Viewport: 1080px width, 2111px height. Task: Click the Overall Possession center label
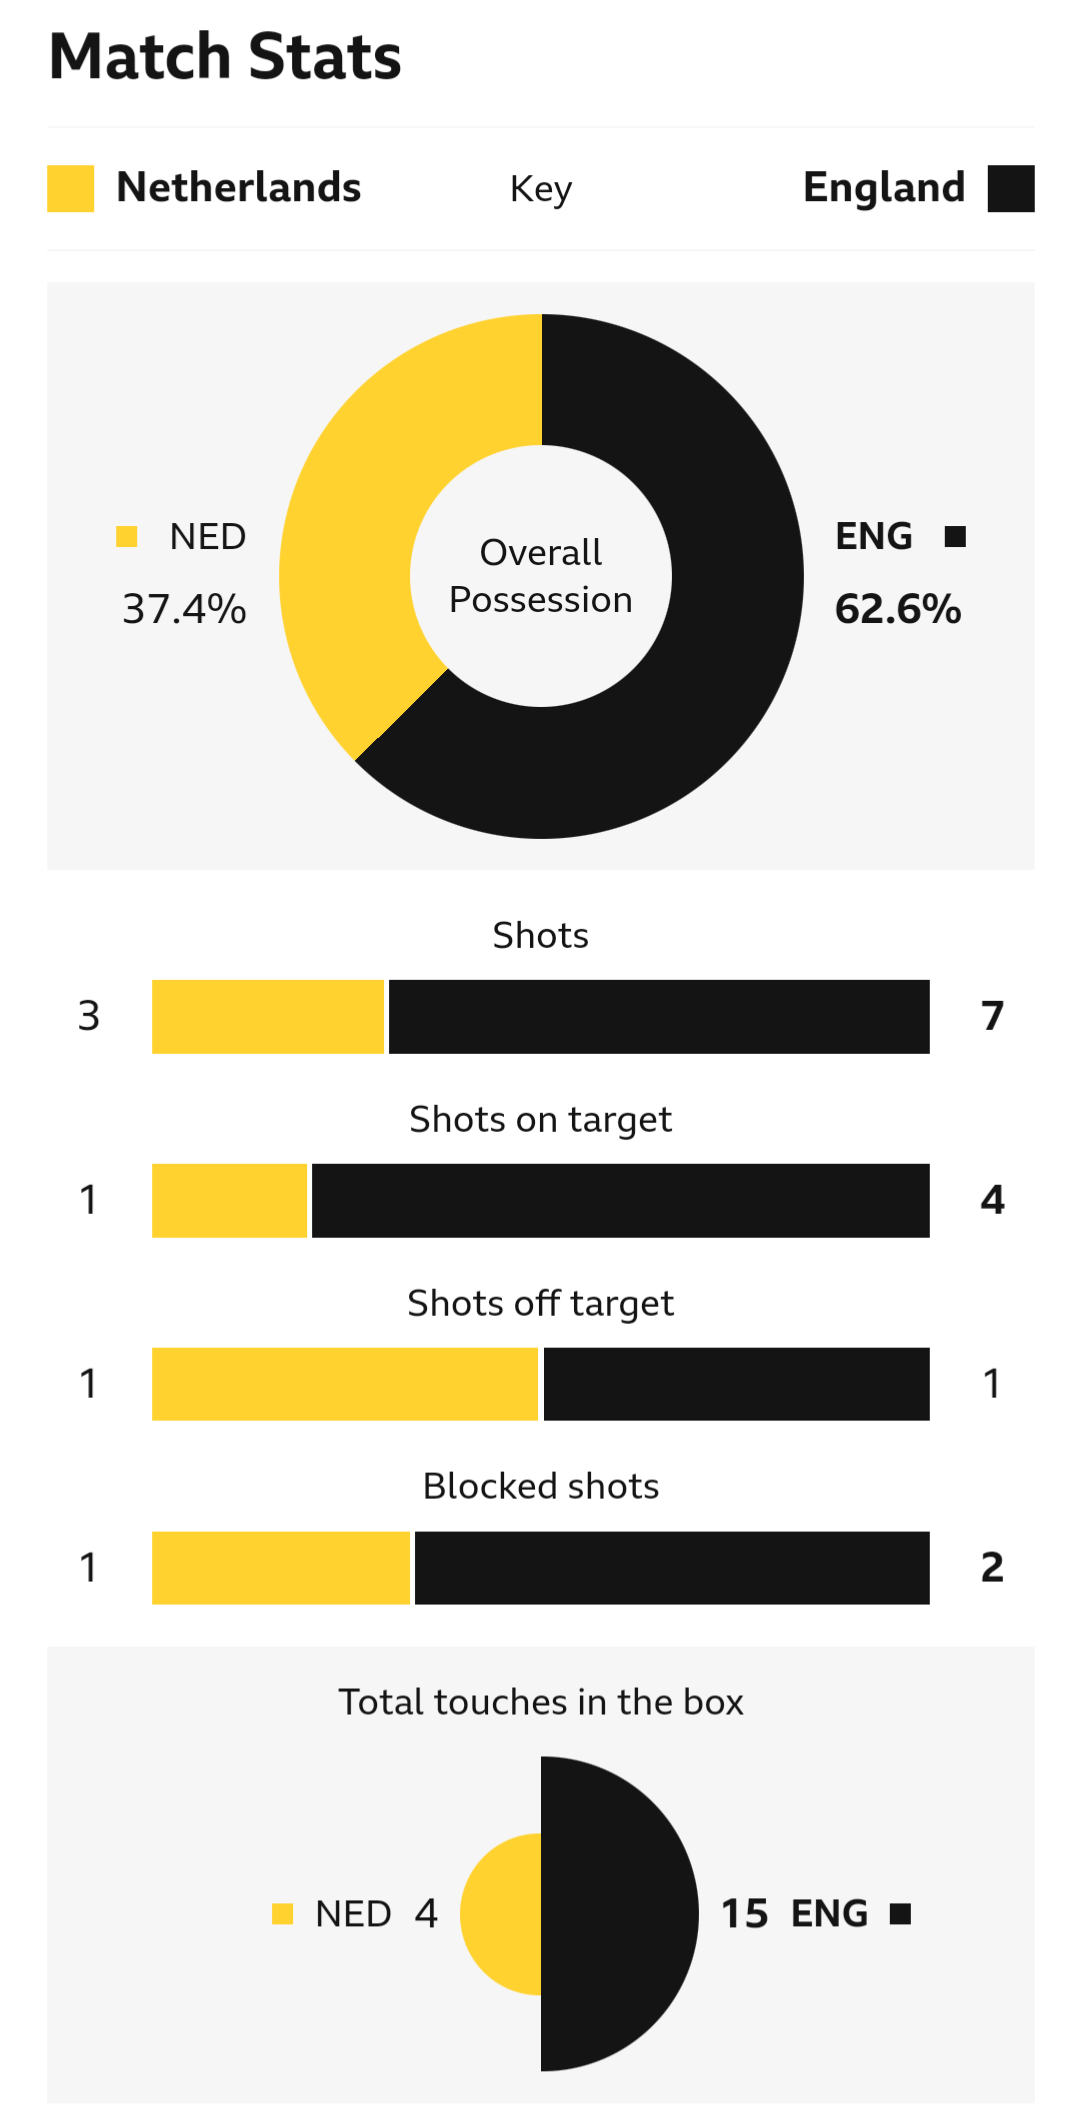541,576
